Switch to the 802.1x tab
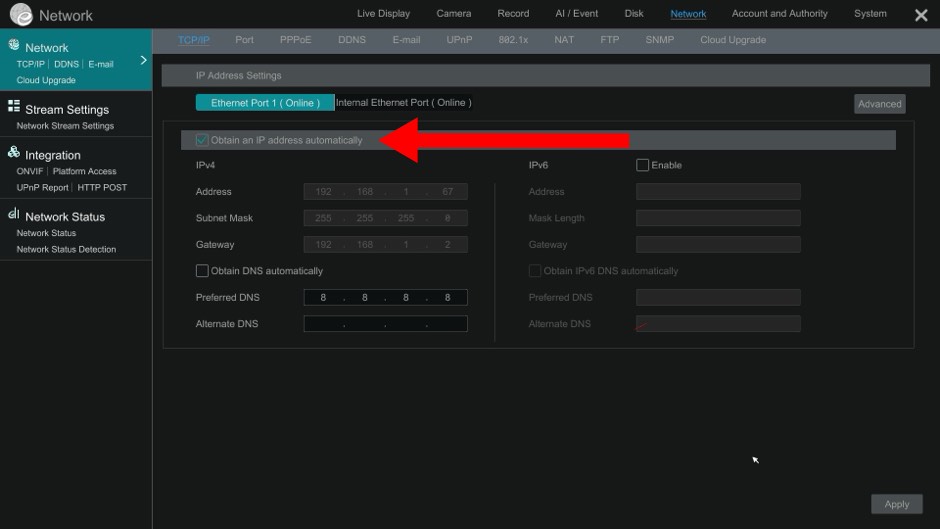This screenshot has width=940, height=529. 513,40
